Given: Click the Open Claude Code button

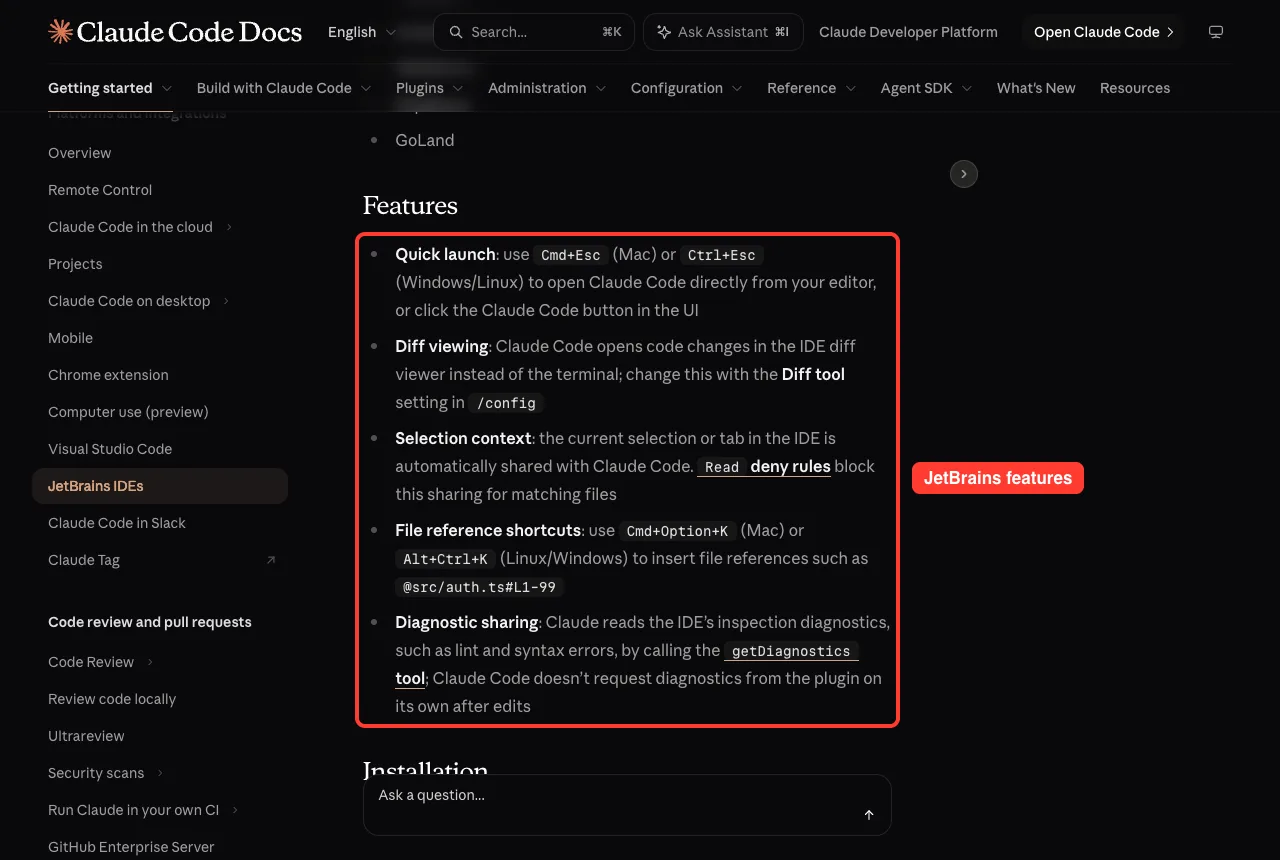Looking at the screenshot, I should 1103,32.
